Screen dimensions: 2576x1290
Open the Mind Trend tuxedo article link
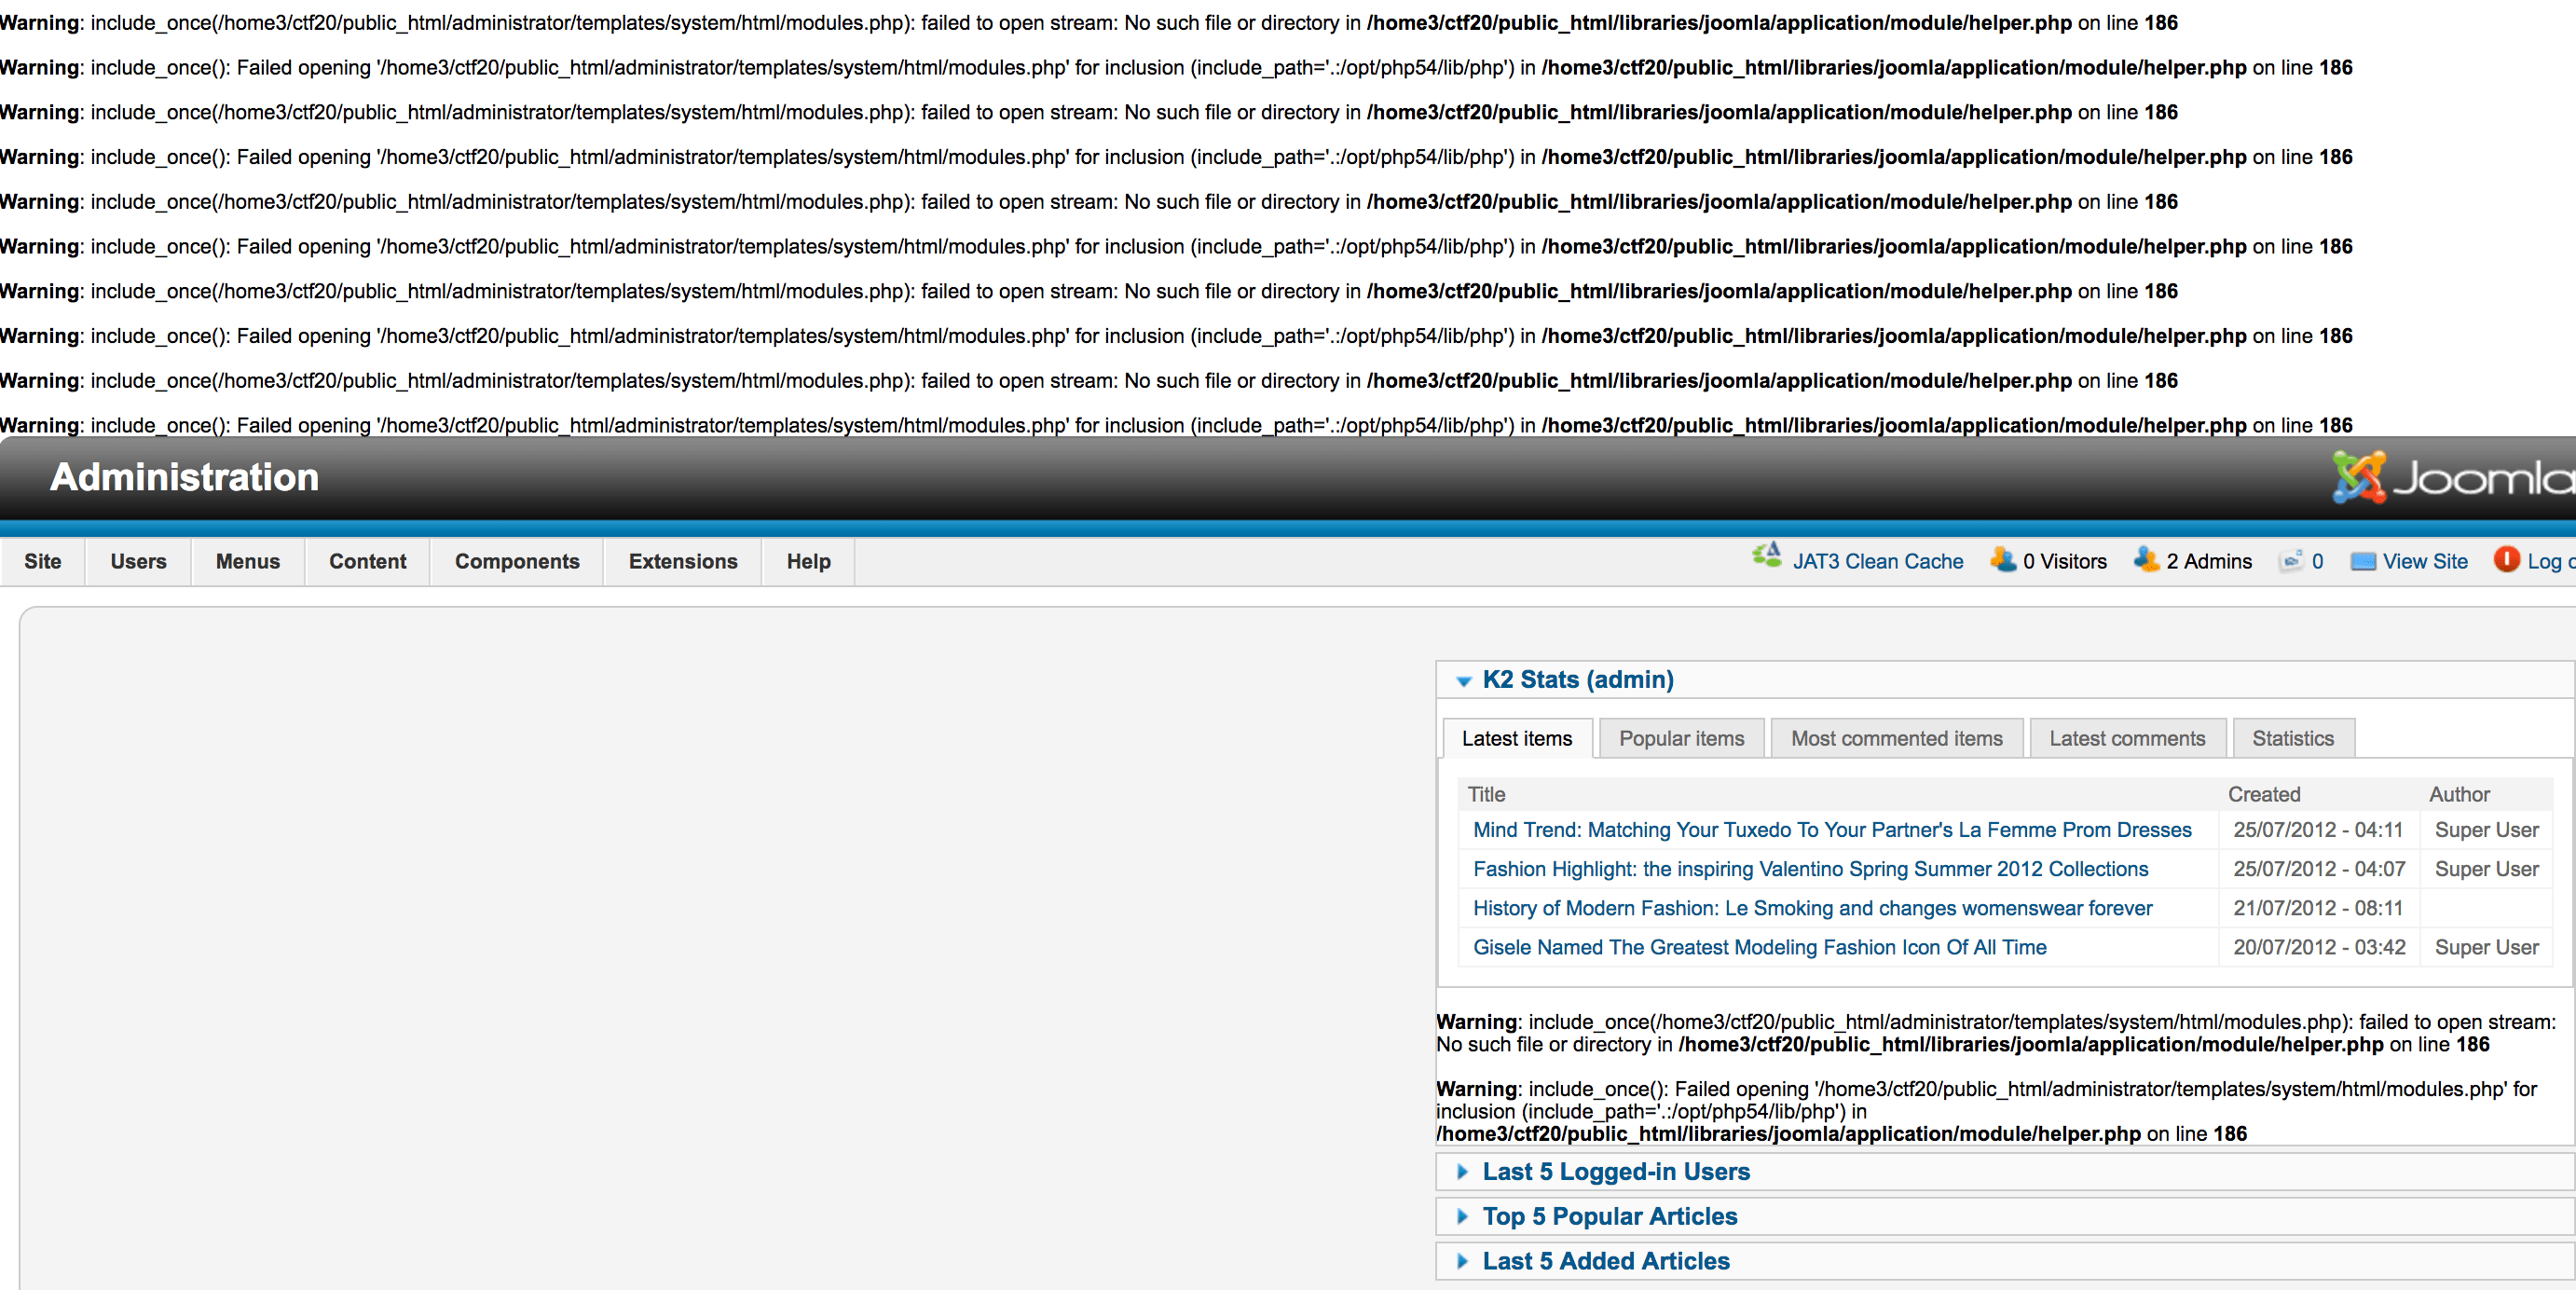click(1831, 829)
